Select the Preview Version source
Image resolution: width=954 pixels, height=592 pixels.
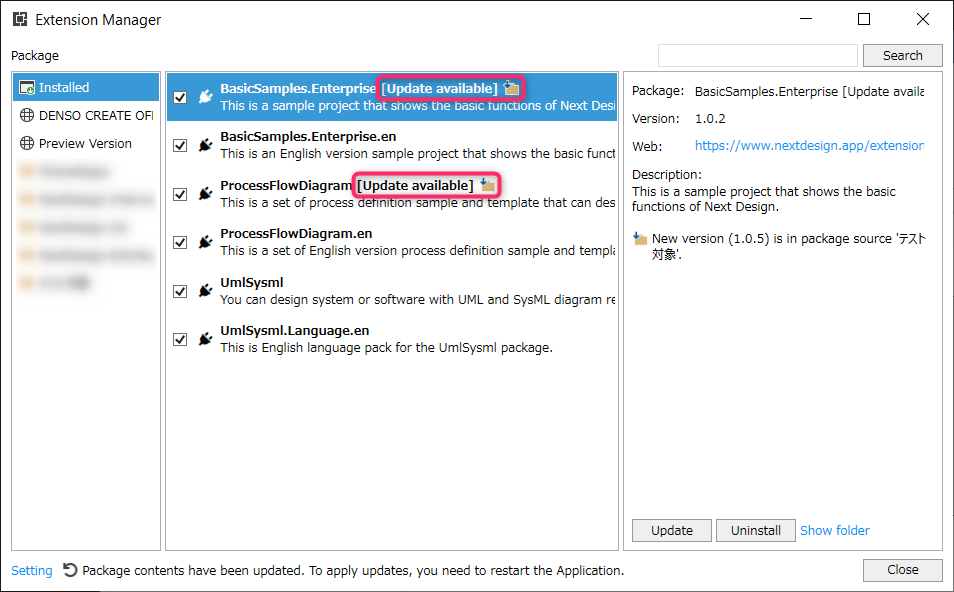(86, 143)
